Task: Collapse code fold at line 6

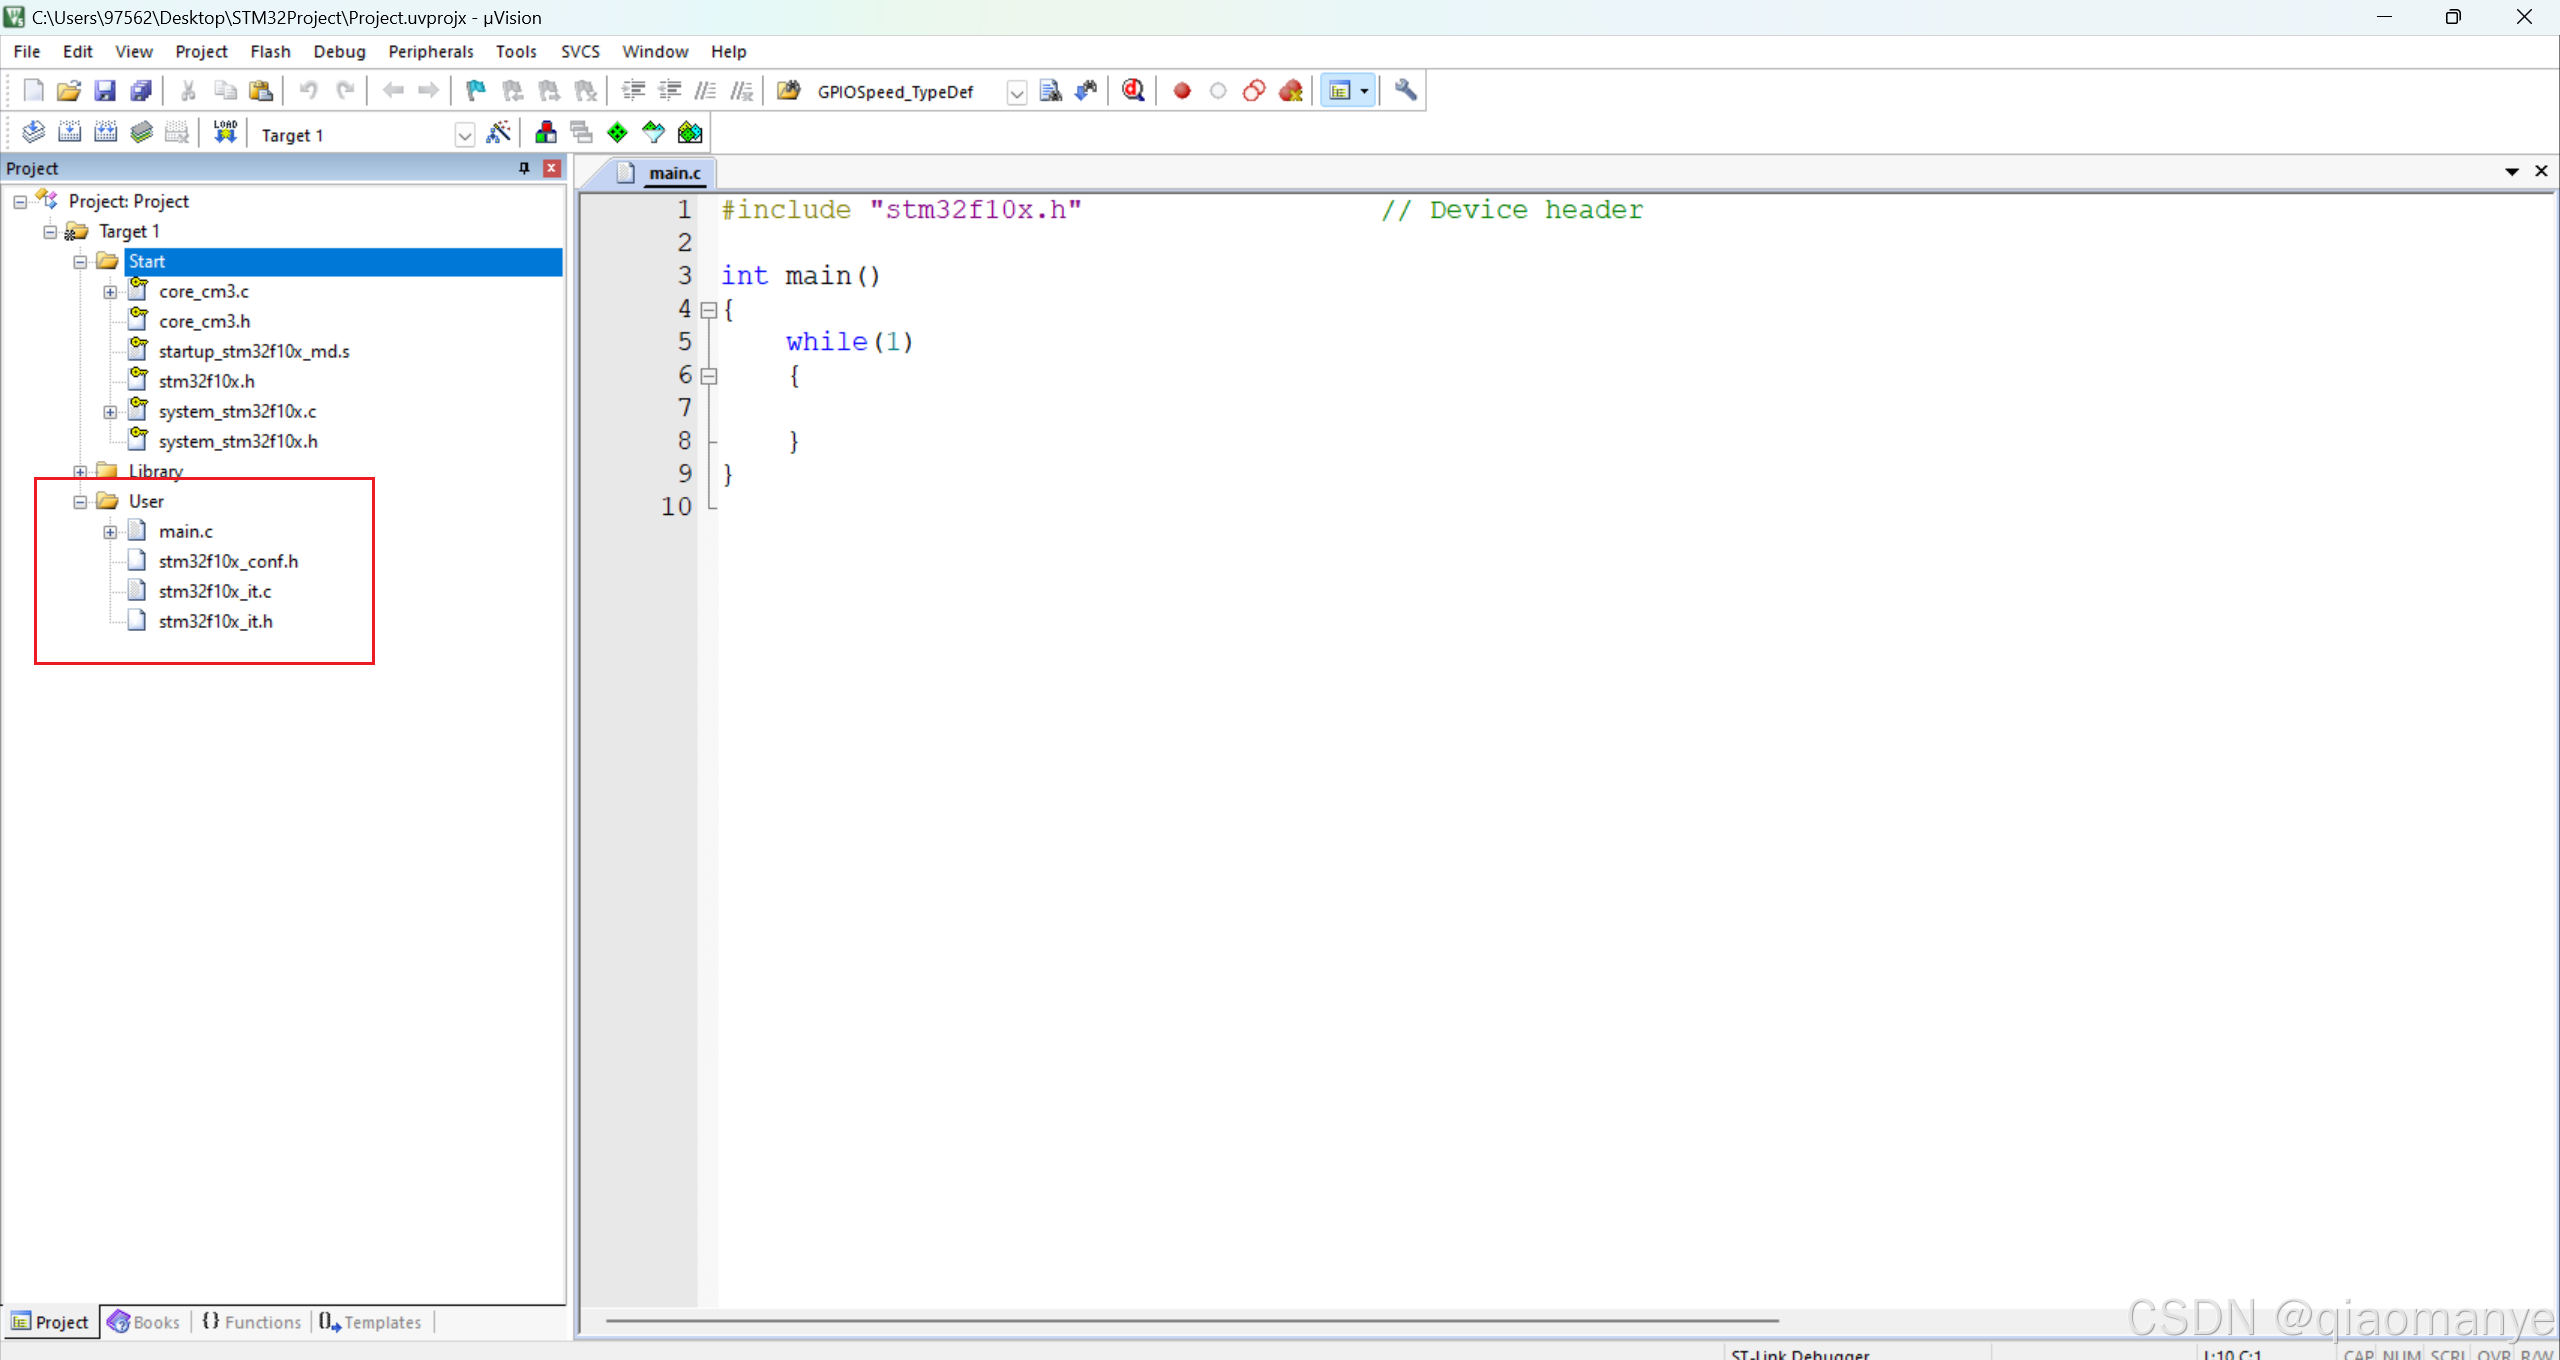Action: click(x=709, y=376)
